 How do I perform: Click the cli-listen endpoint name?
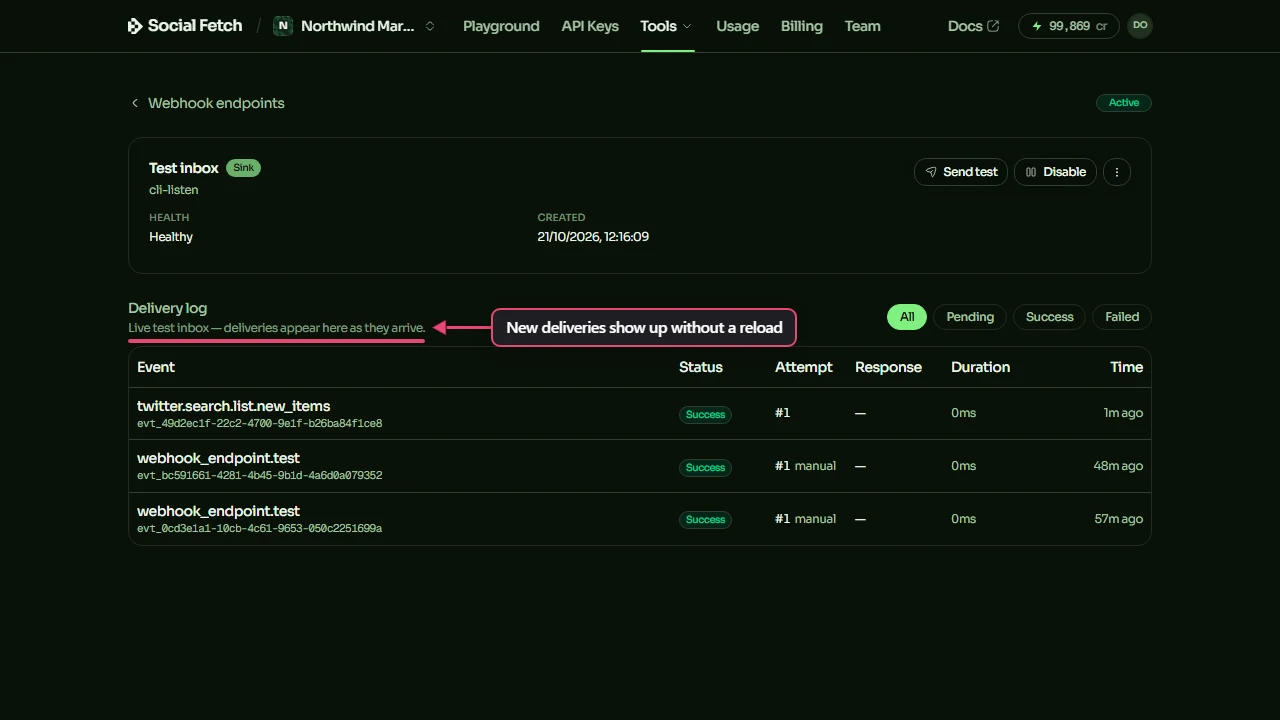[174, 190]
